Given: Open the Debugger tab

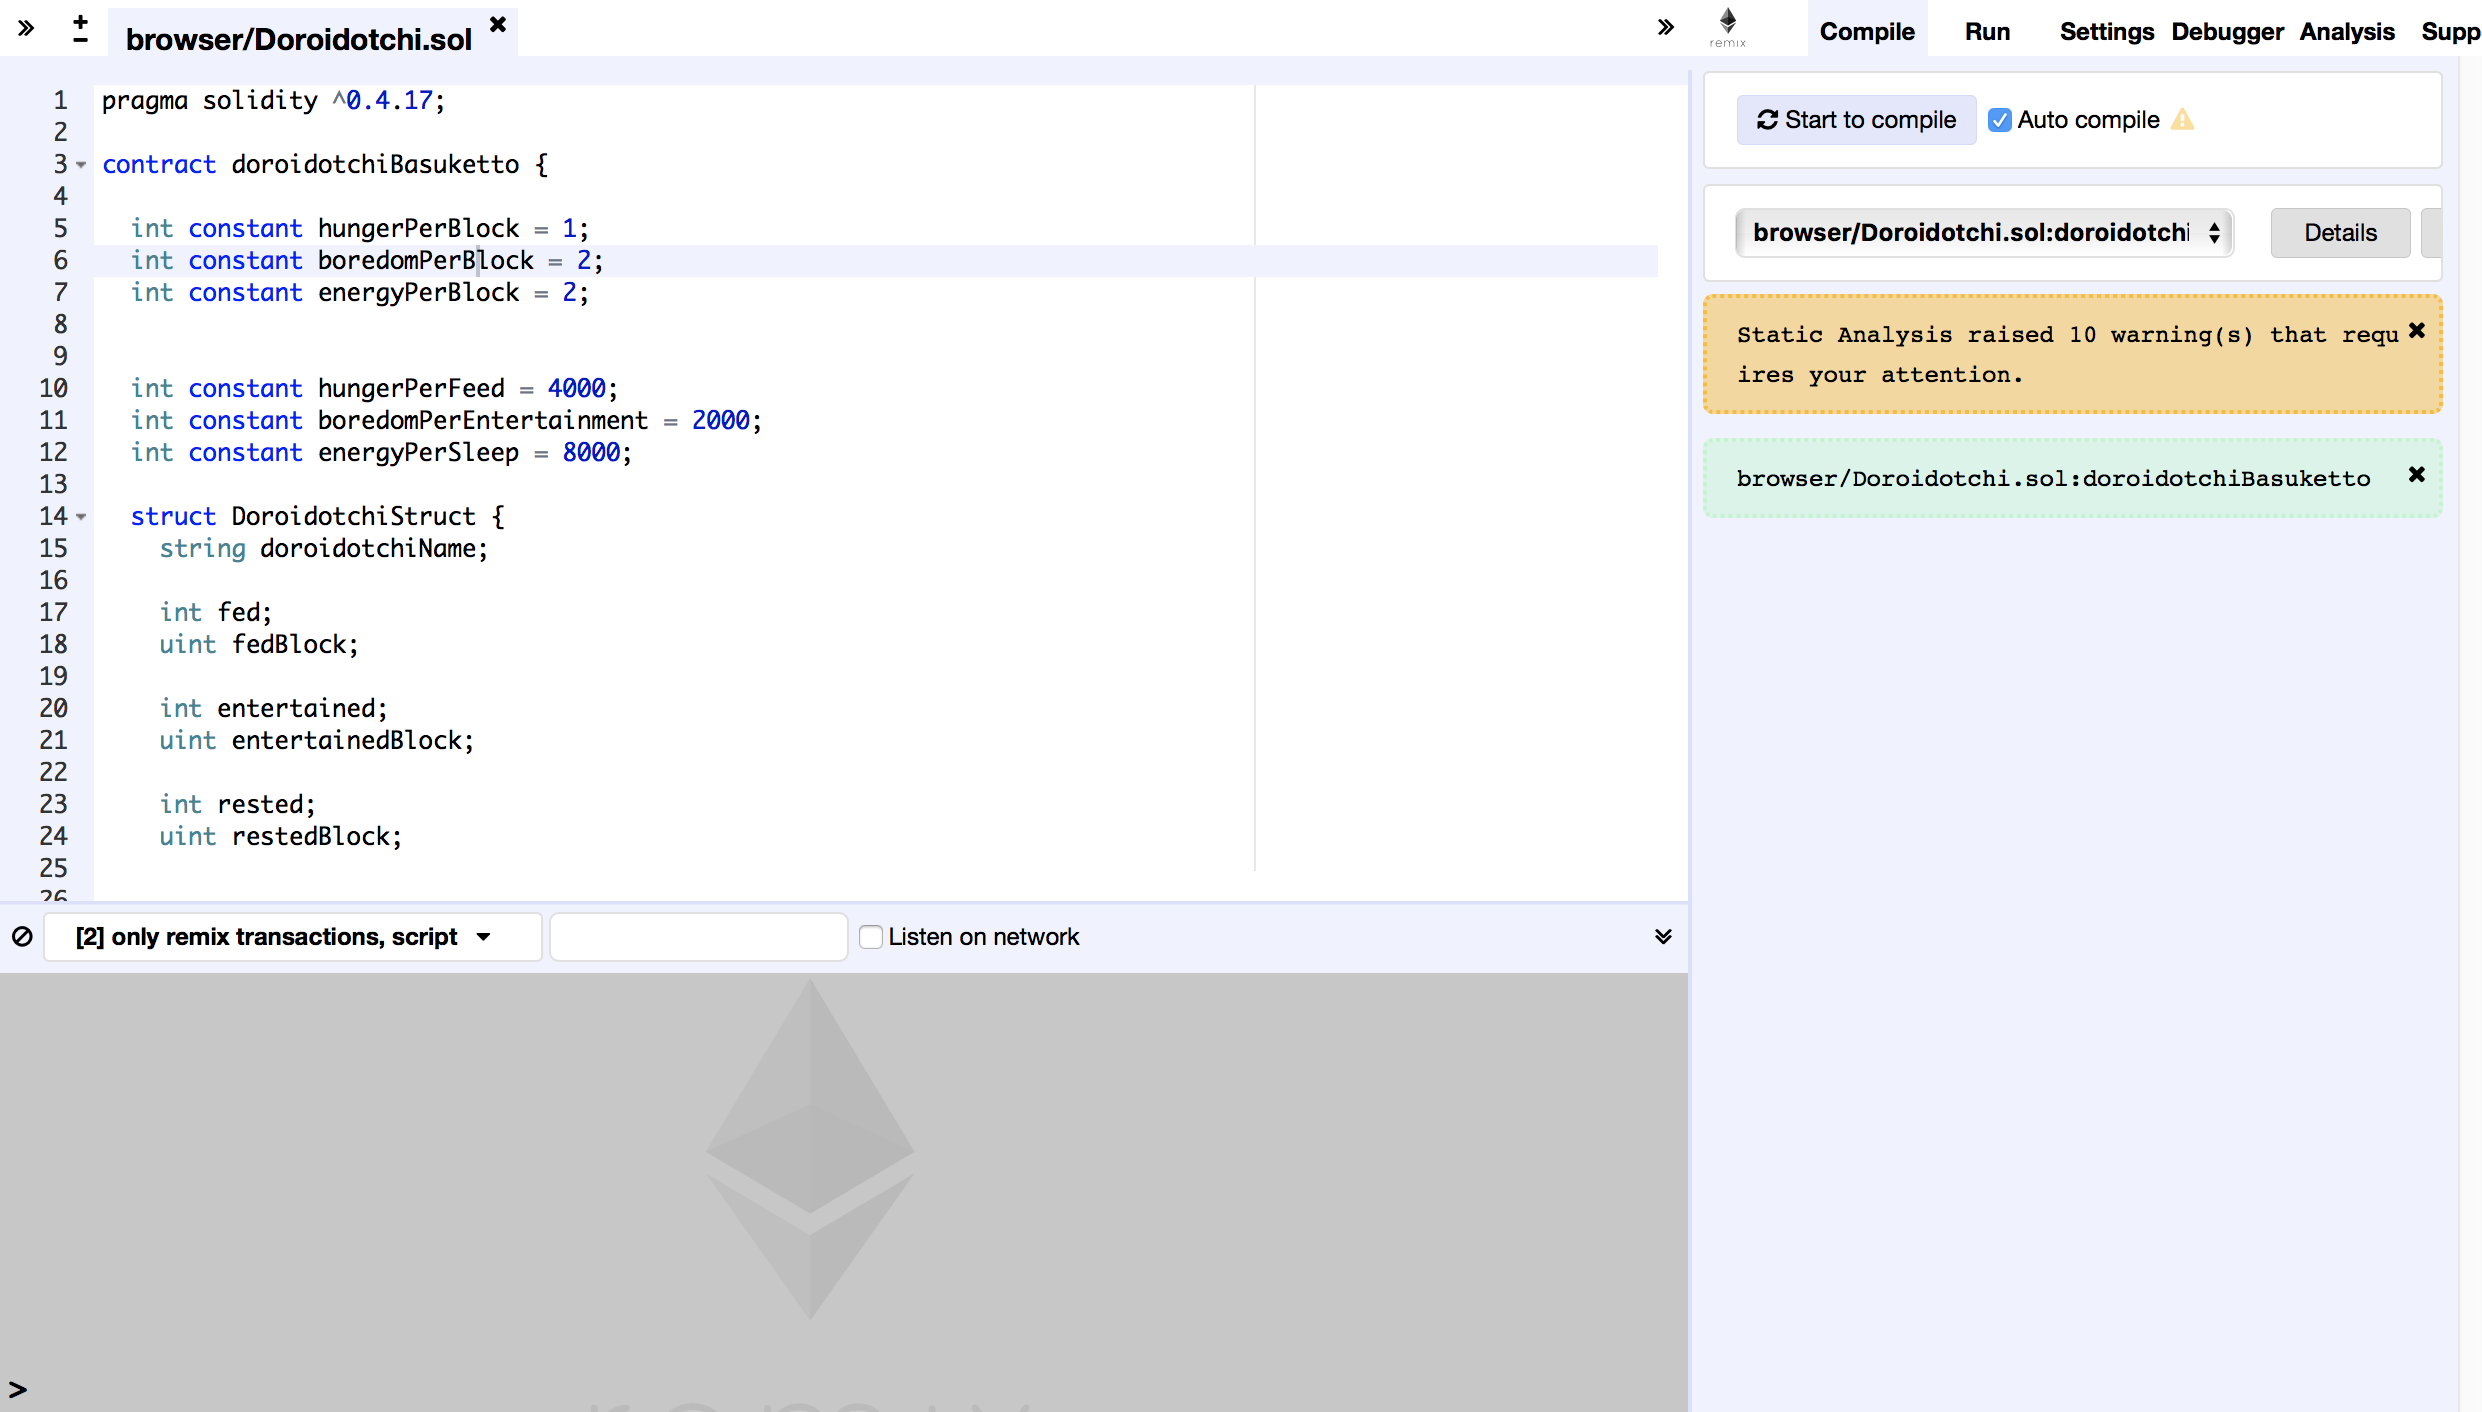Looking at the screenshot, I should tap(2227, 32).
